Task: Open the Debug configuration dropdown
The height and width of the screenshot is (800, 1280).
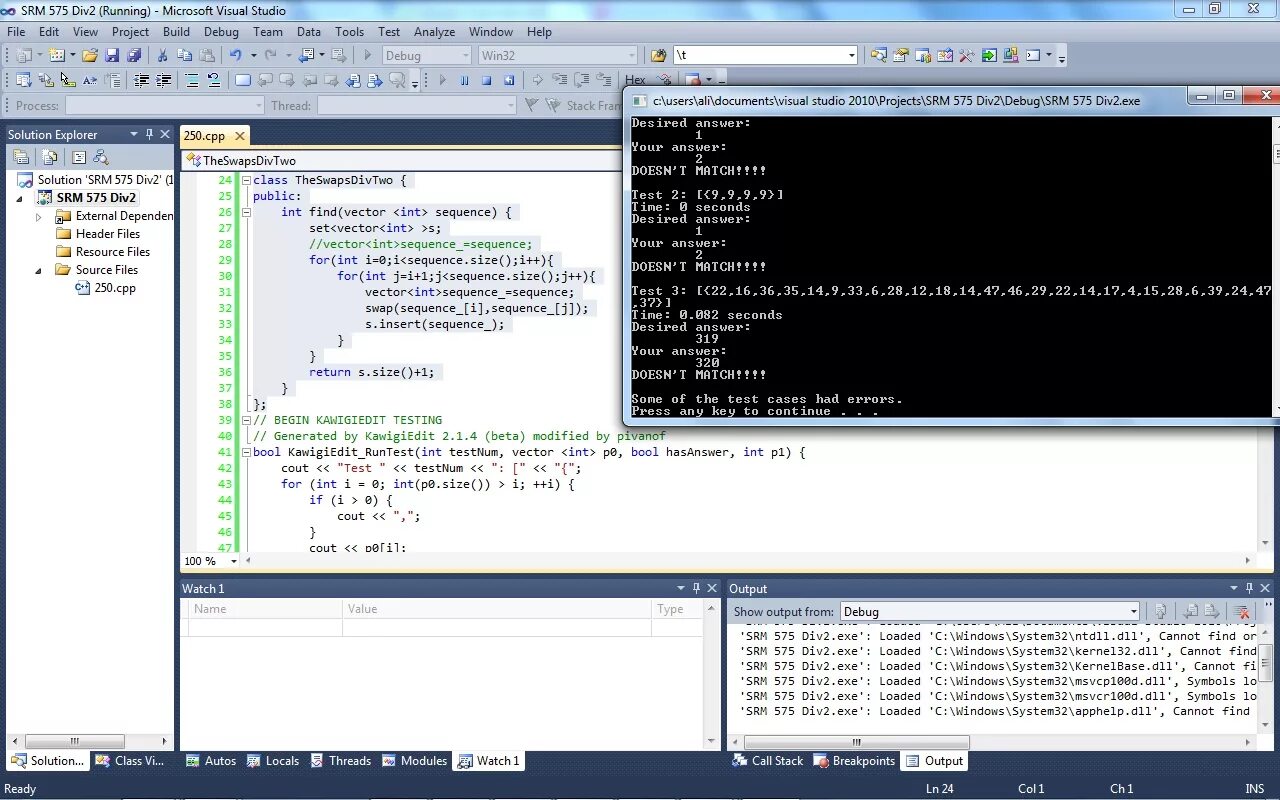Action: 465,55
